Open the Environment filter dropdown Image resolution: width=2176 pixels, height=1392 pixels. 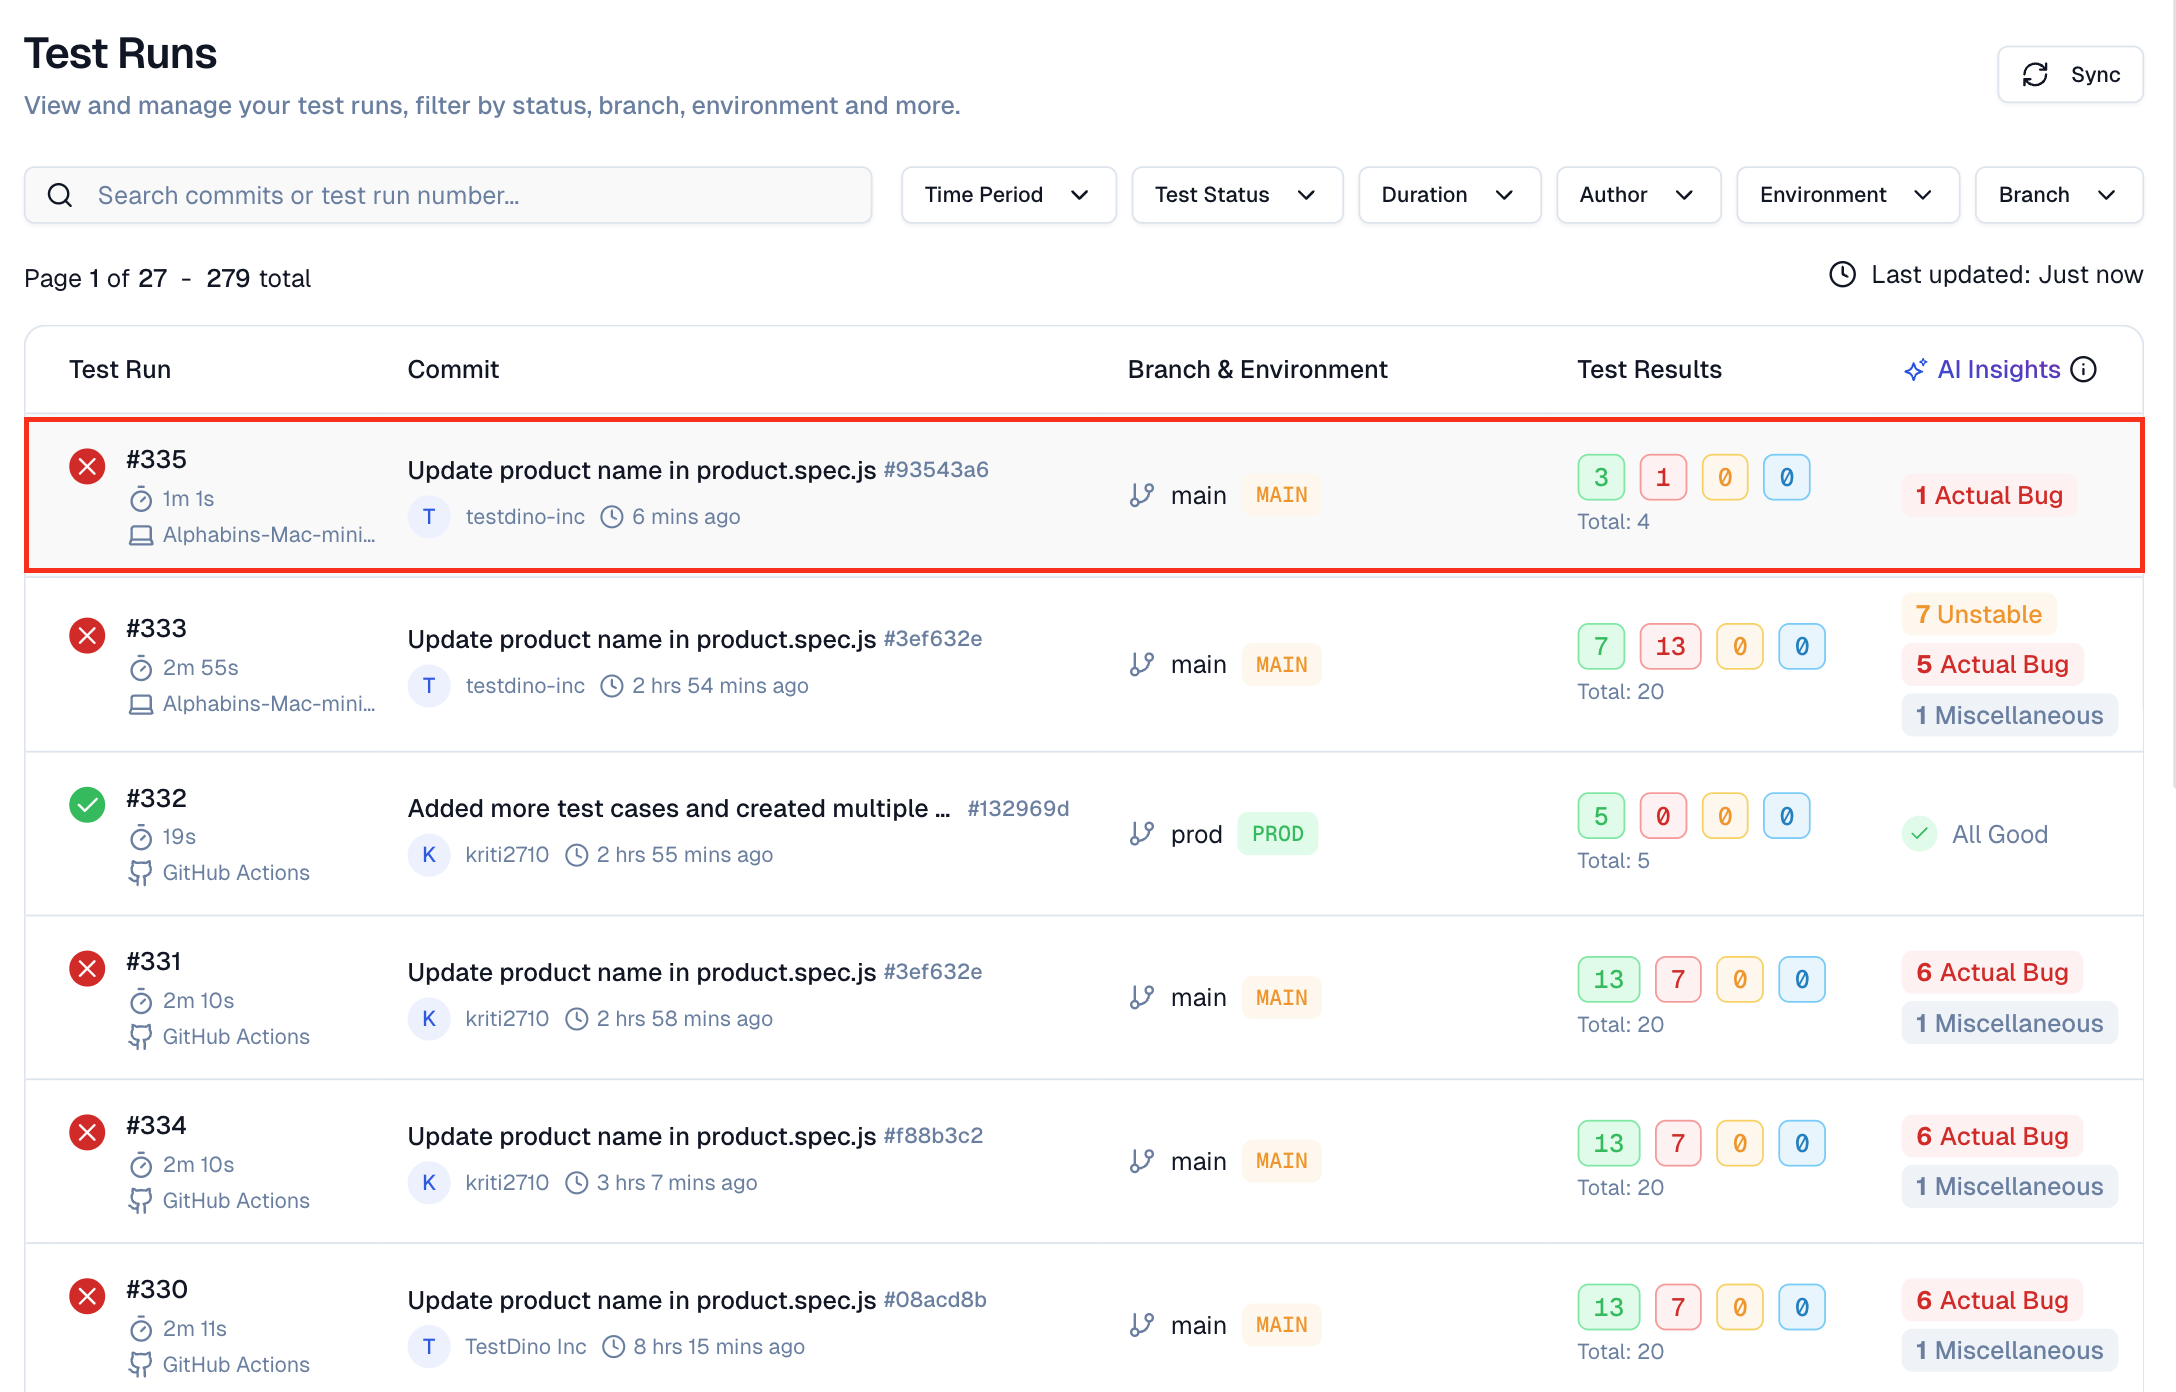click(x=1847, y=195)
